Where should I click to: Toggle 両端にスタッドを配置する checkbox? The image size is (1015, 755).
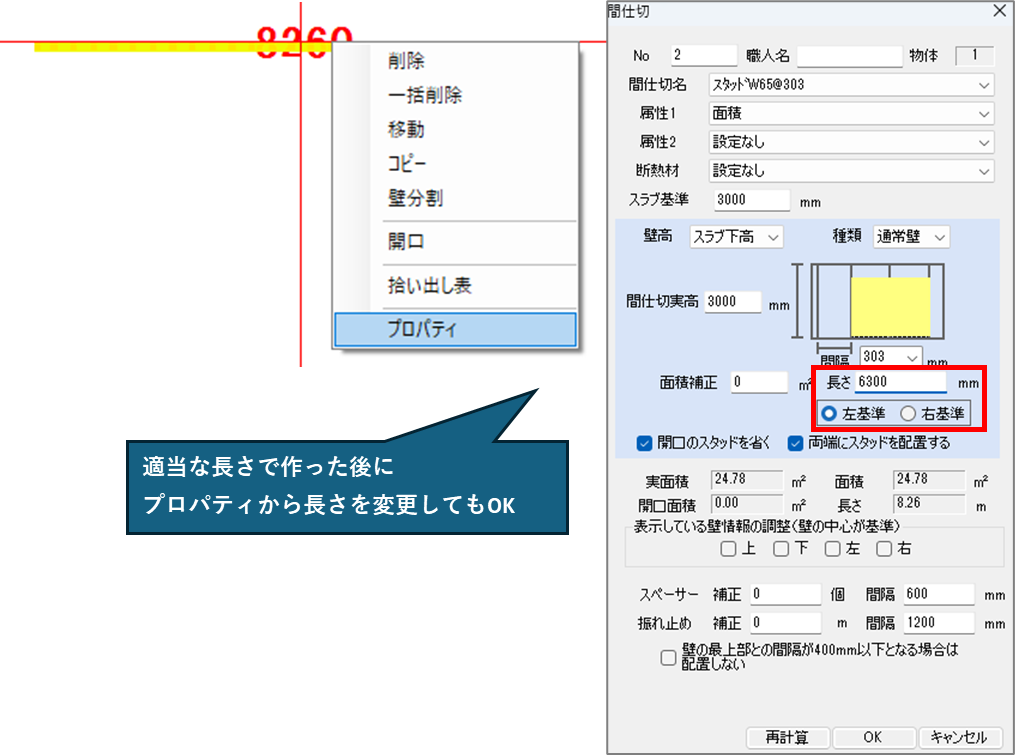796,443
